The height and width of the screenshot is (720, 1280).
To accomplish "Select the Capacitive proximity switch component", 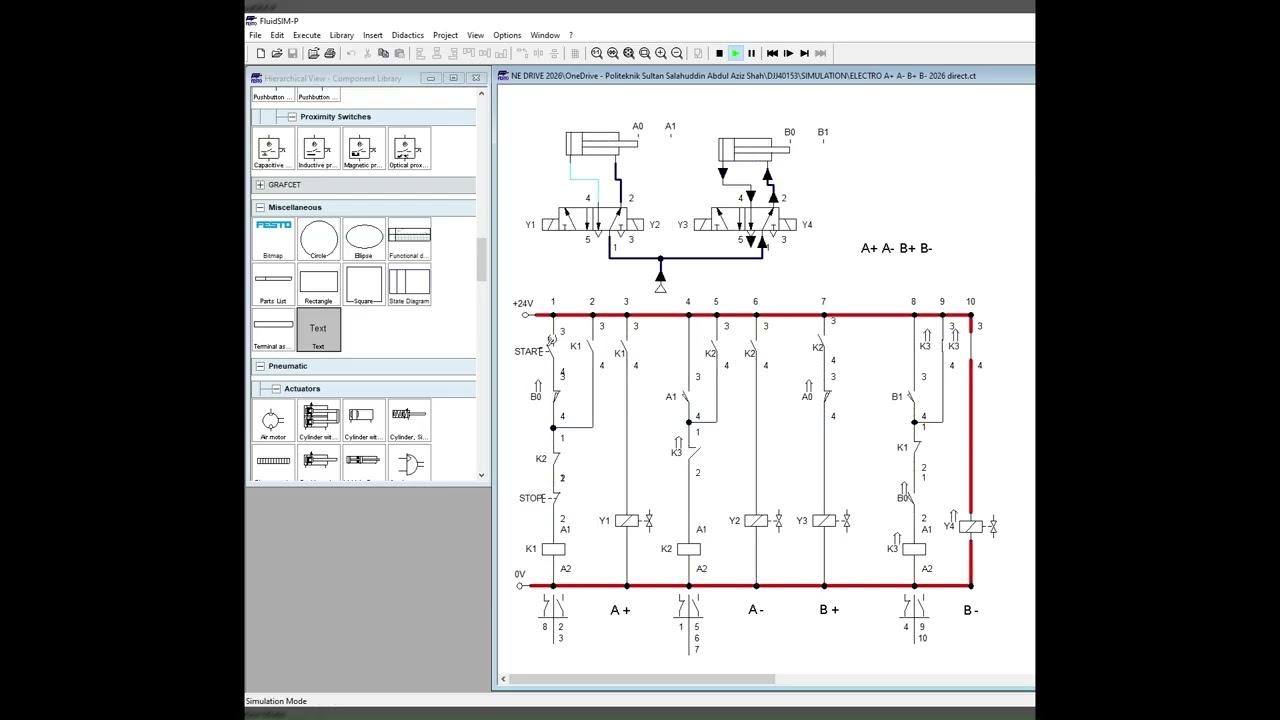I will click(x=272, y=149).
